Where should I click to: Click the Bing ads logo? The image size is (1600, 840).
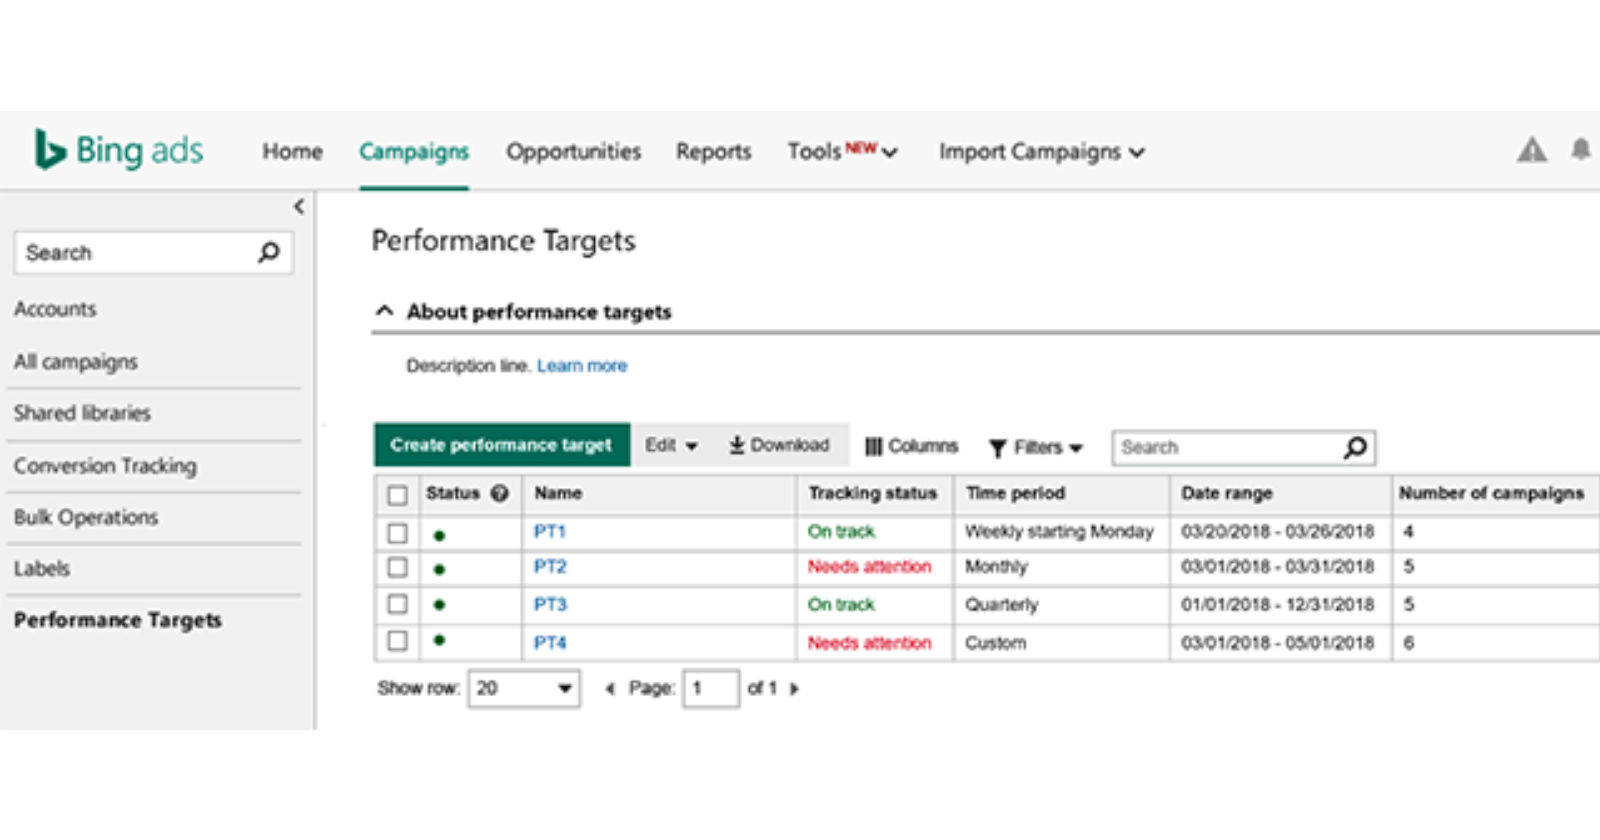[119, 150]
